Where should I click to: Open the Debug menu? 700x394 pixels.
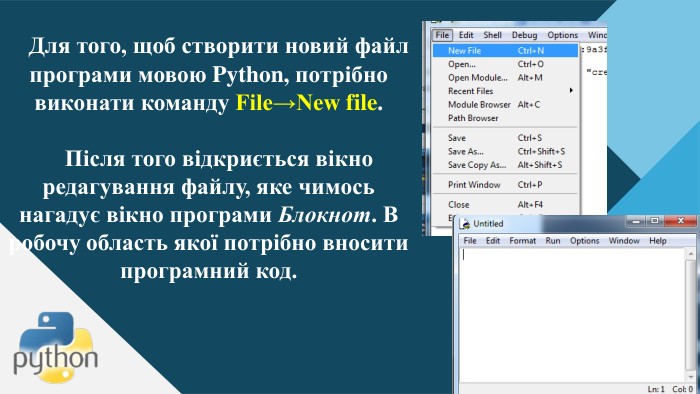click(x=524, y=35)
